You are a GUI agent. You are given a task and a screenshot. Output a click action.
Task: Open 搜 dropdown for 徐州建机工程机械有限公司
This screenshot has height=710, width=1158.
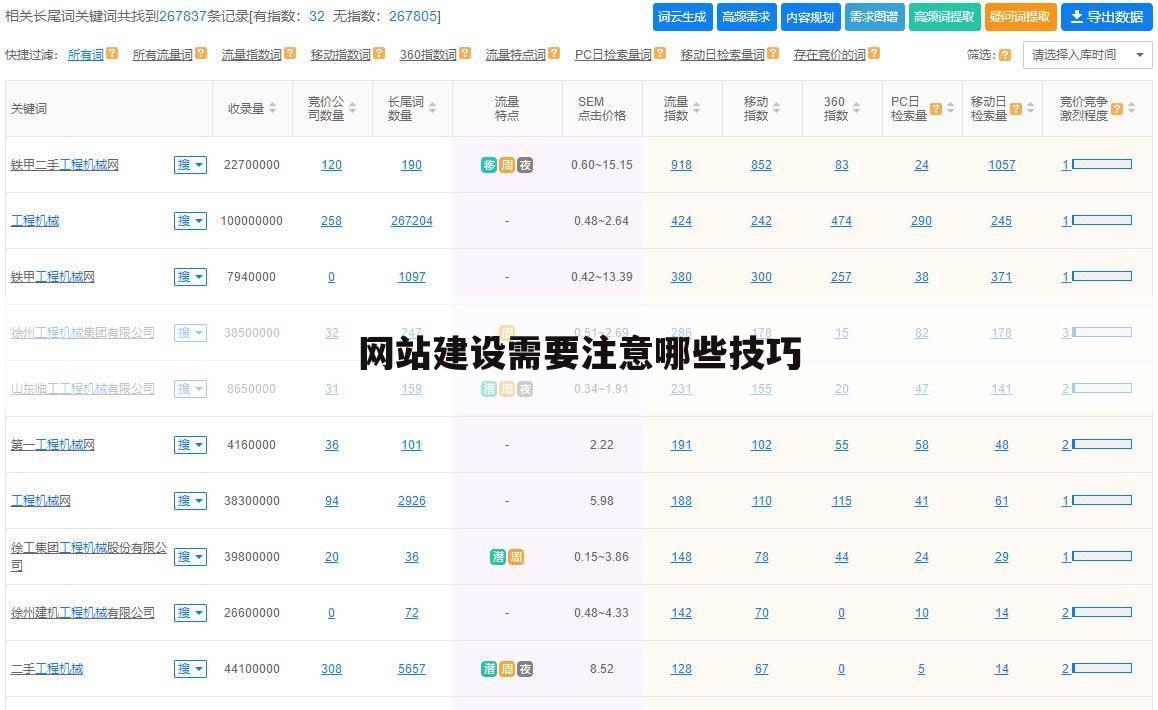(x=190, y=612)
